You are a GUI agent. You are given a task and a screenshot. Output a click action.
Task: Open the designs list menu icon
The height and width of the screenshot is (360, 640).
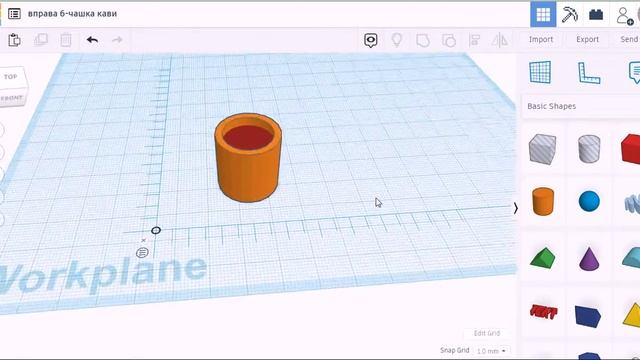tap(14, 13)
